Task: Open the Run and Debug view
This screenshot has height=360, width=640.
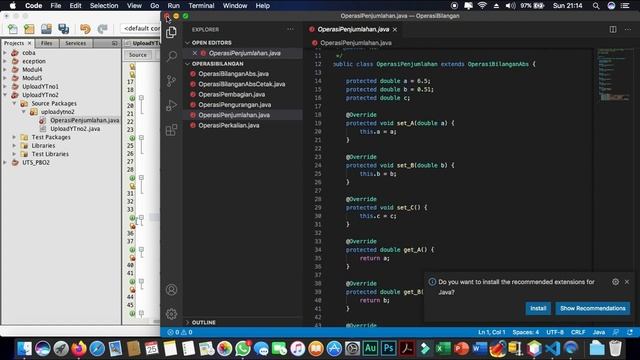Action: (171, 105)
